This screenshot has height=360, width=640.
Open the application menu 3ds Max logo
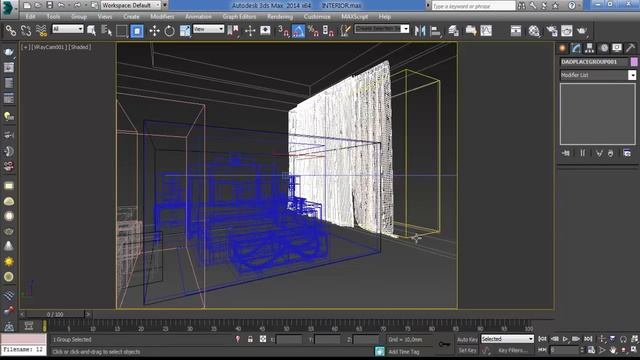(x=8, y=9)
